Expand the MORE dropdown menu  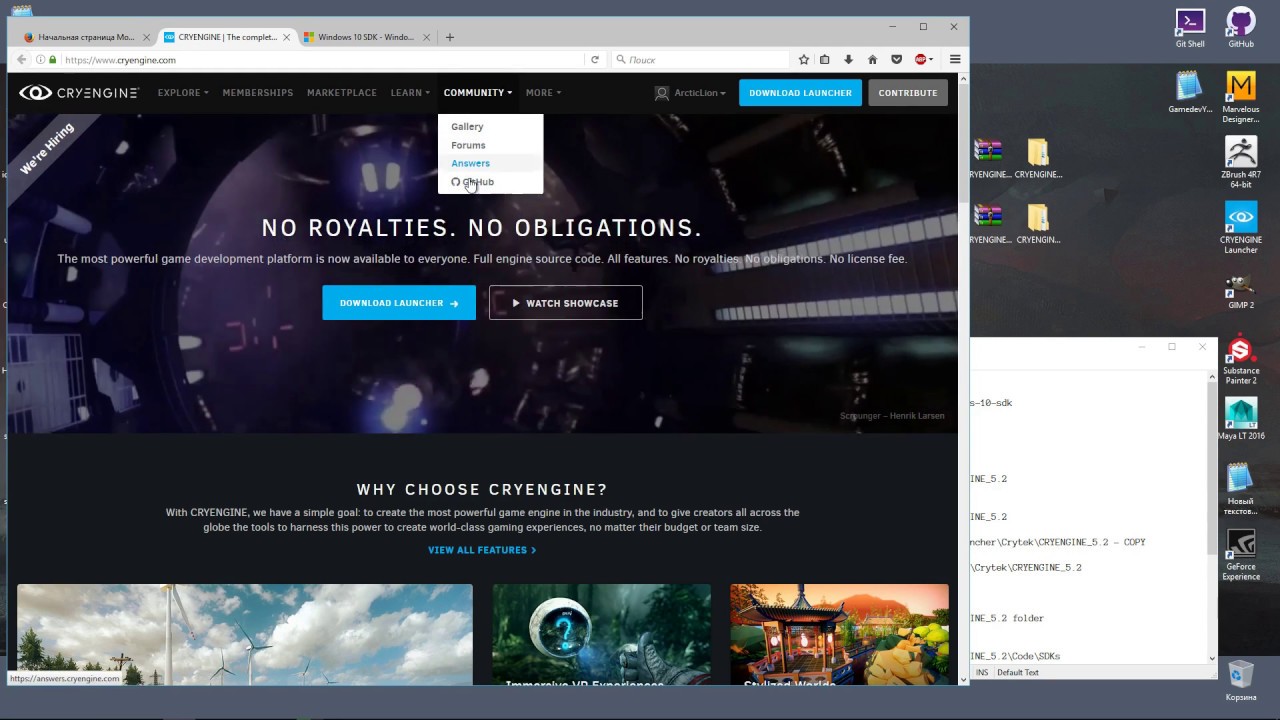pyautogui.click(x=543, y=93)
